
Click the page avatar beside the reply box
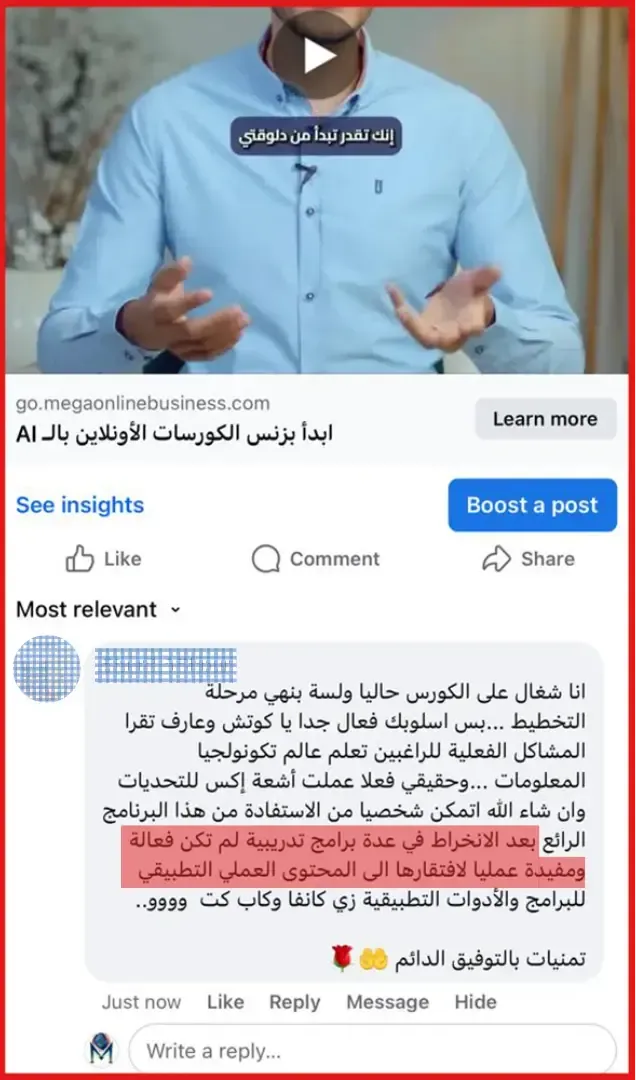(x=102, y=1050)
